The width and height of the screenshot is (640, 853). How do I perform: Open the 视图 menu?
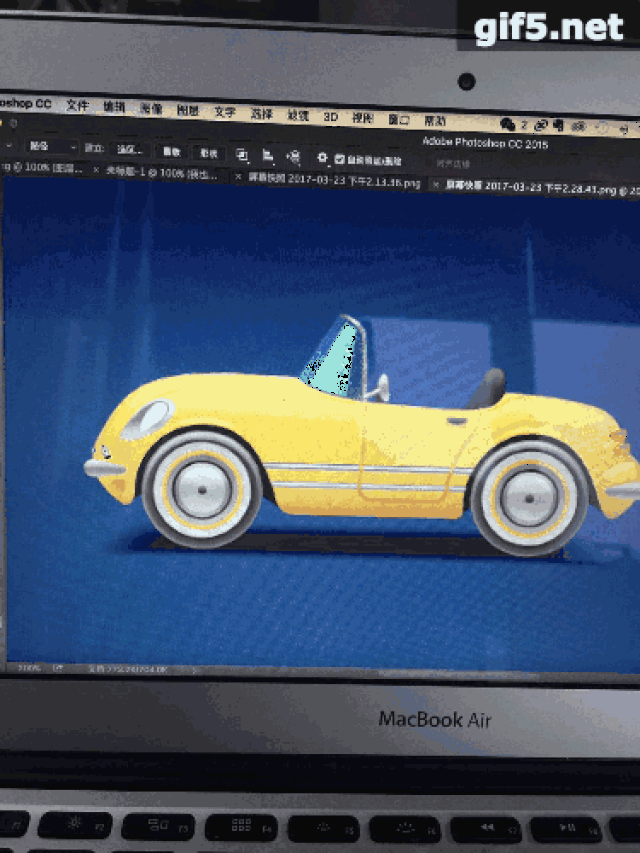pyautogui.click(x=362, y=118)
